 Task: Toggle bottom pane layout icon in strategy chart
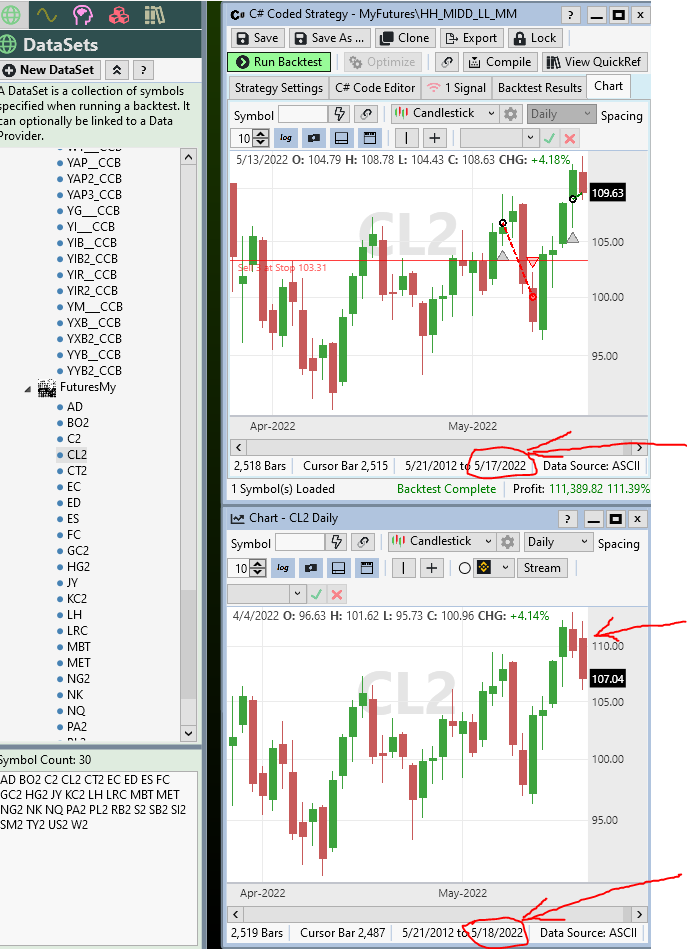(341, 138)
